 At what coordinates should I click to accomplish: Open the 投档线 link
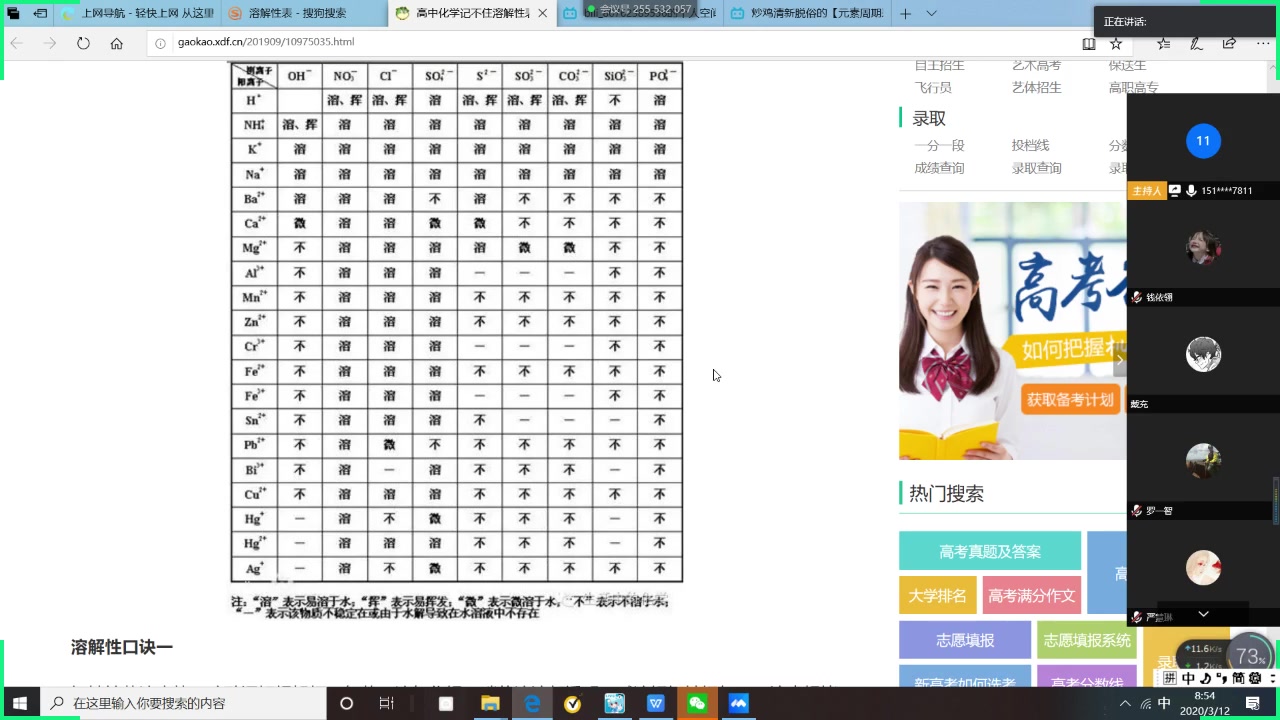[x=1030, y=146]
